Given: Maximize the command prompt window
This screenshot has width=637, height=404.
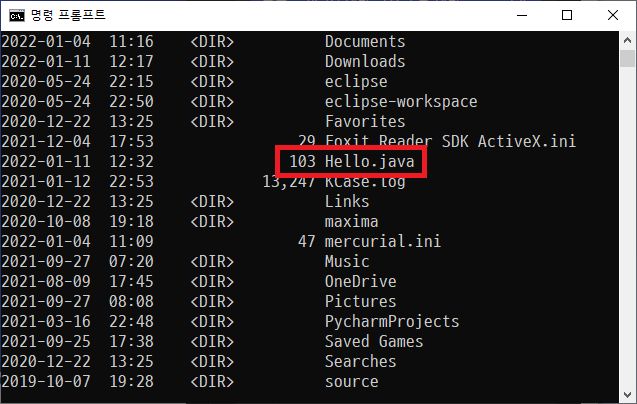Looking at the screenshot, I should tap(567, 15).
